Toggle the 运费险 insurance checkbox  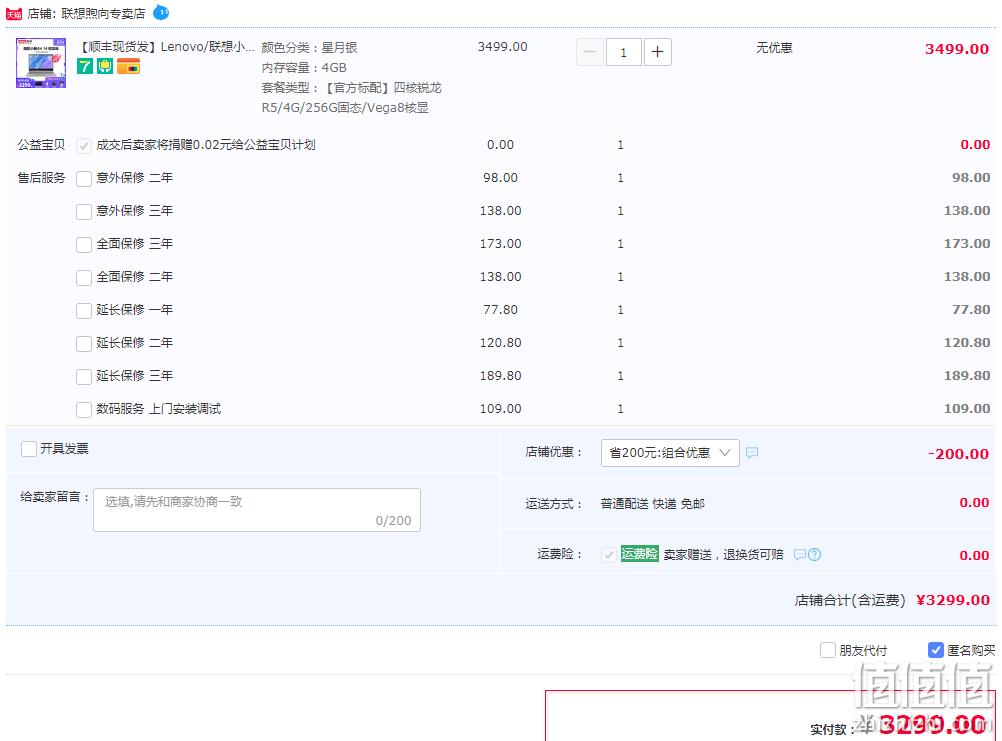coord(608,554)
